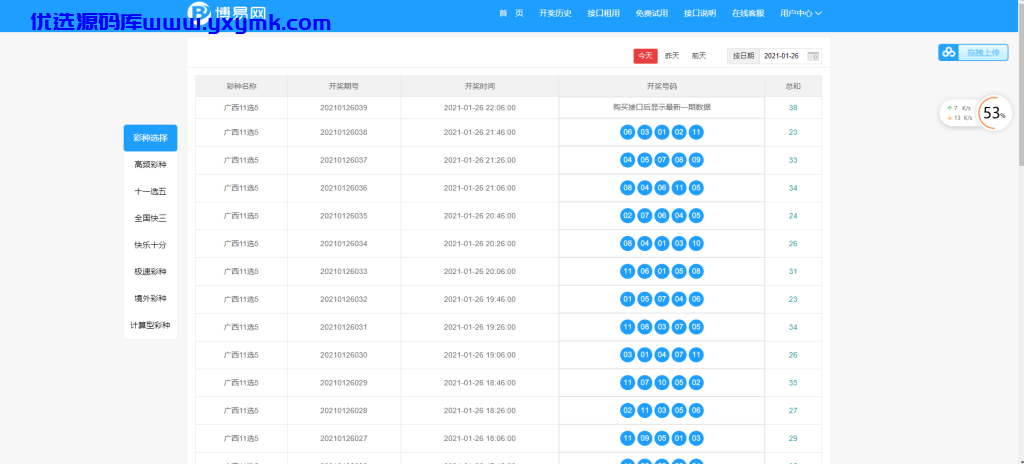Click ball 11 in issue 20210126033
The height and width of the screenshot is (464, 1024).
tap(628, 271)
